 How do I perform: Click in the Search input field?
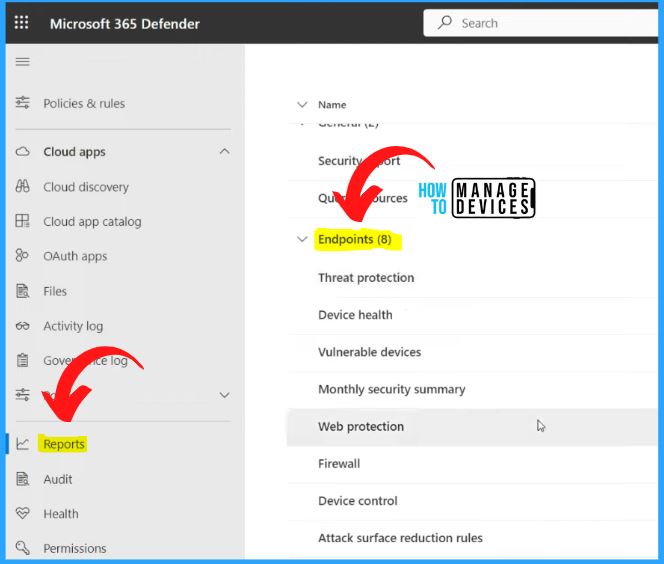point(541,23)
